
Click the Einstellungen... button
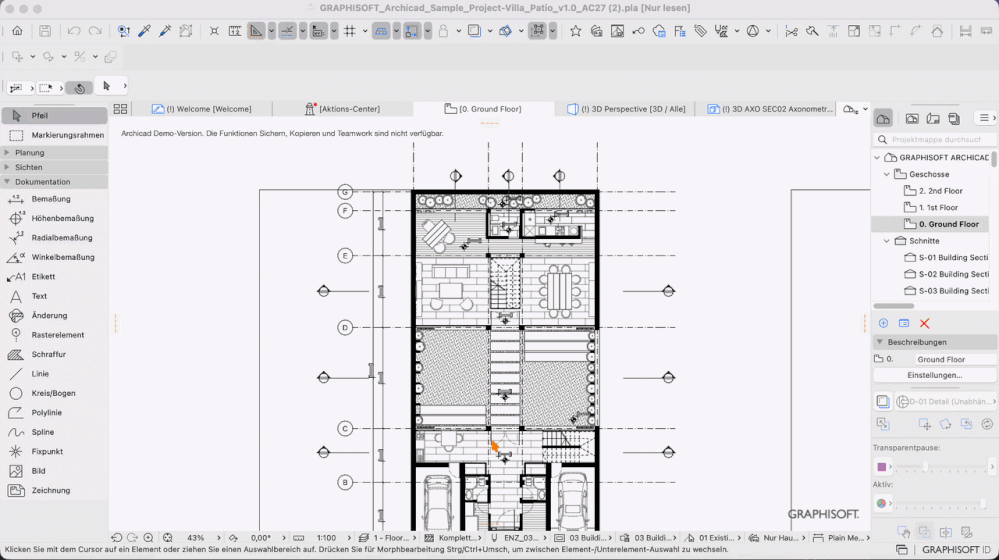click(934, 375)
